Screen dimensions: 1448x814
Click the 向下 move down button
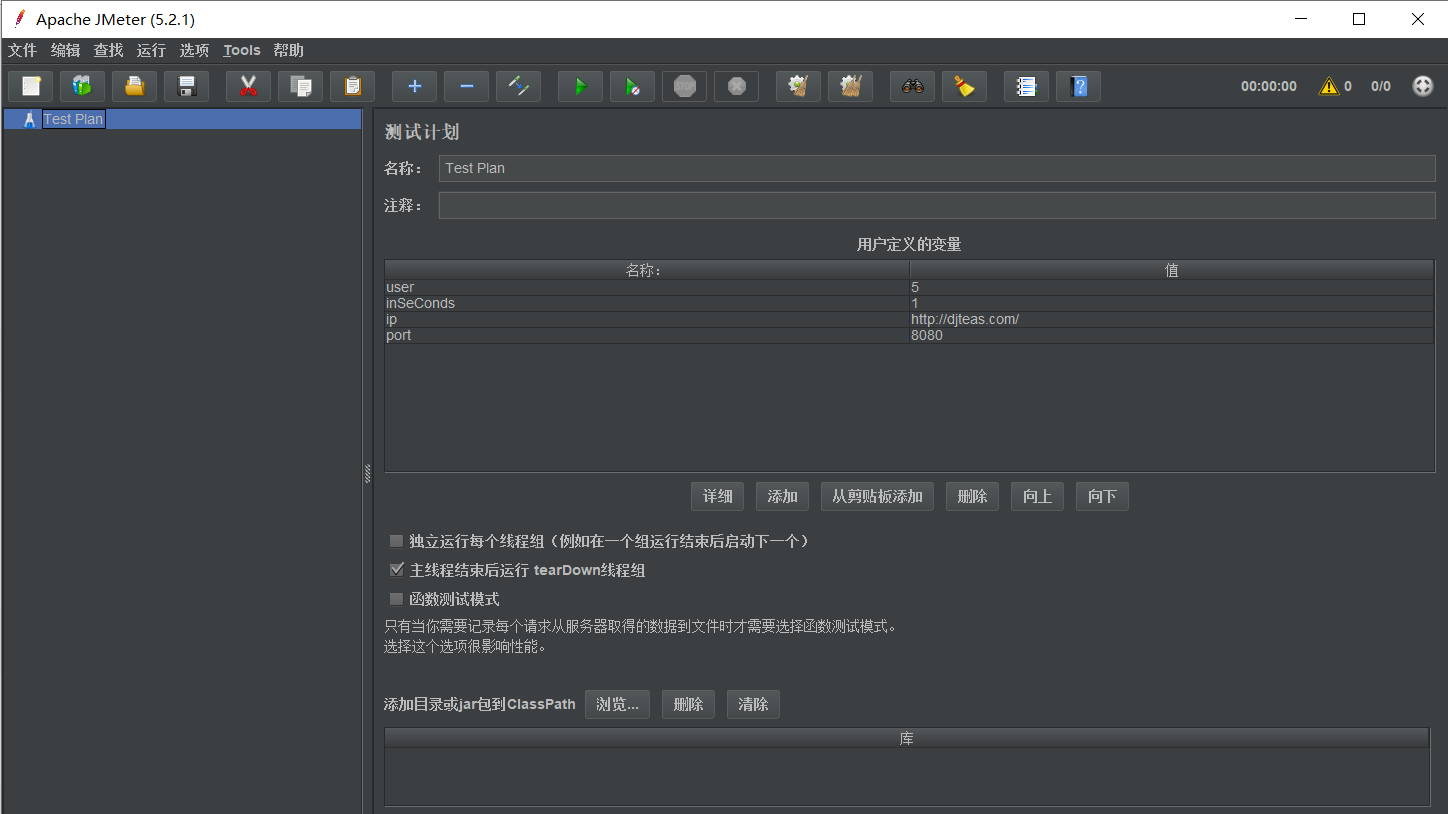coord(1102,496)
